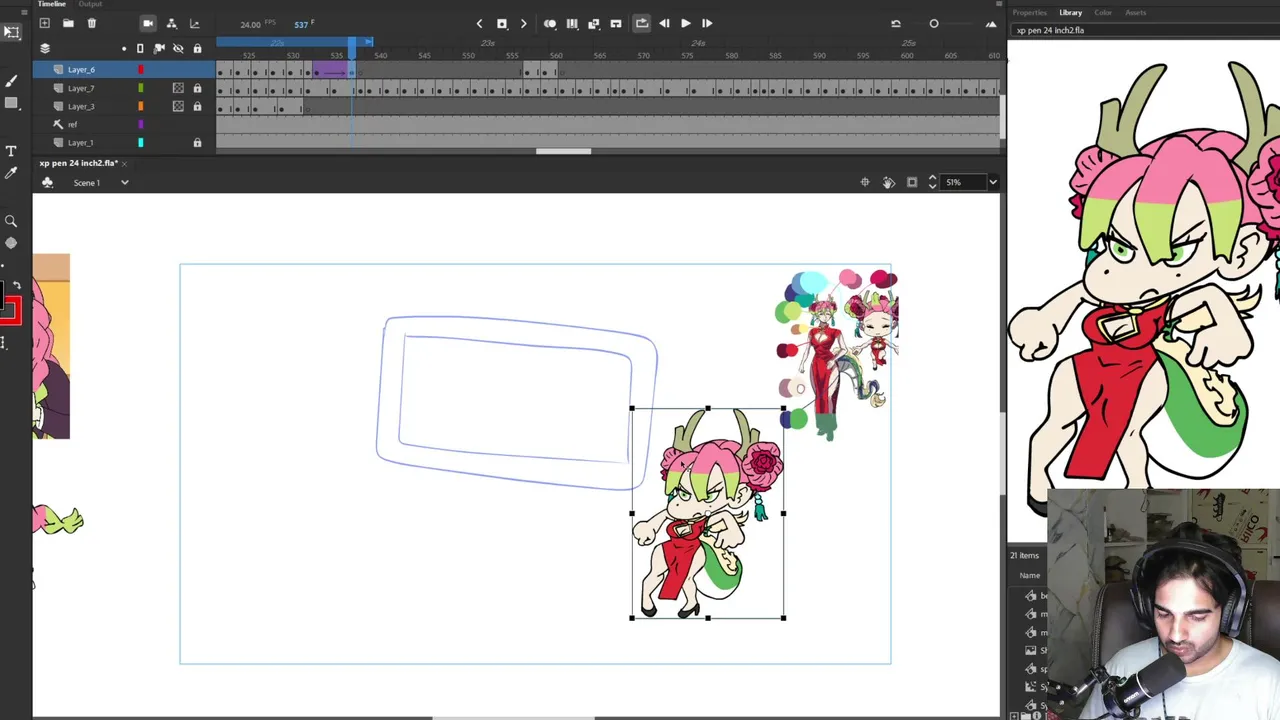The height and width of the screenshot is (720, 1280).
Task: Open the Properties tab
Action: coord(1029,12)
